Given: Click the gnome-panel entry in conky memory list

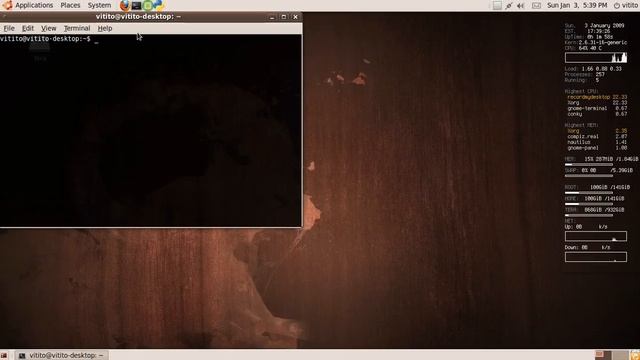Looking at the screenshot, I should pyautogui.click(x=597, y=148).
